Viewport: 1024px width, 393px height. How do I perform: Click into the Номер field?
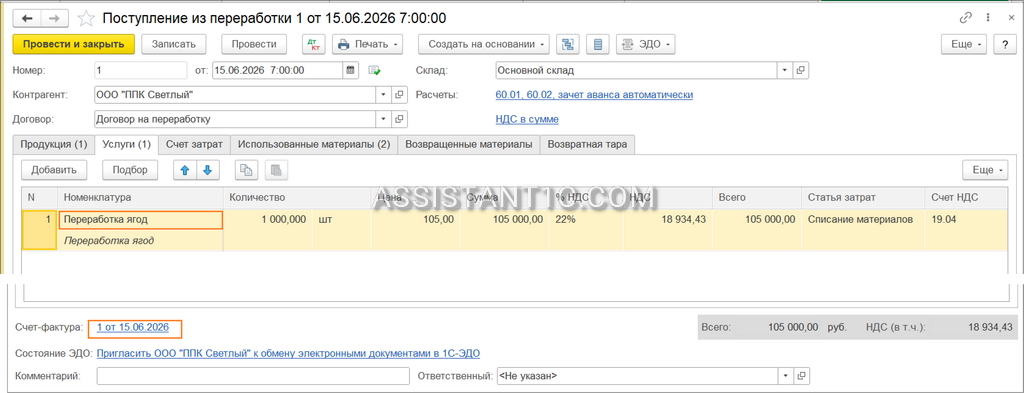pyautogui.click(x=140, y=70)
